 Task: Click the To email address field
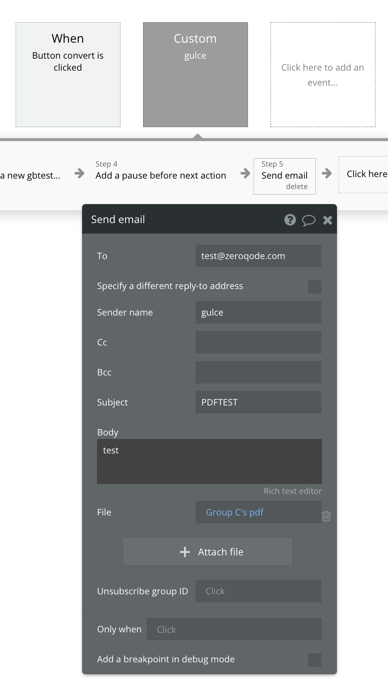pyautogui.click(x=258, y=256)
